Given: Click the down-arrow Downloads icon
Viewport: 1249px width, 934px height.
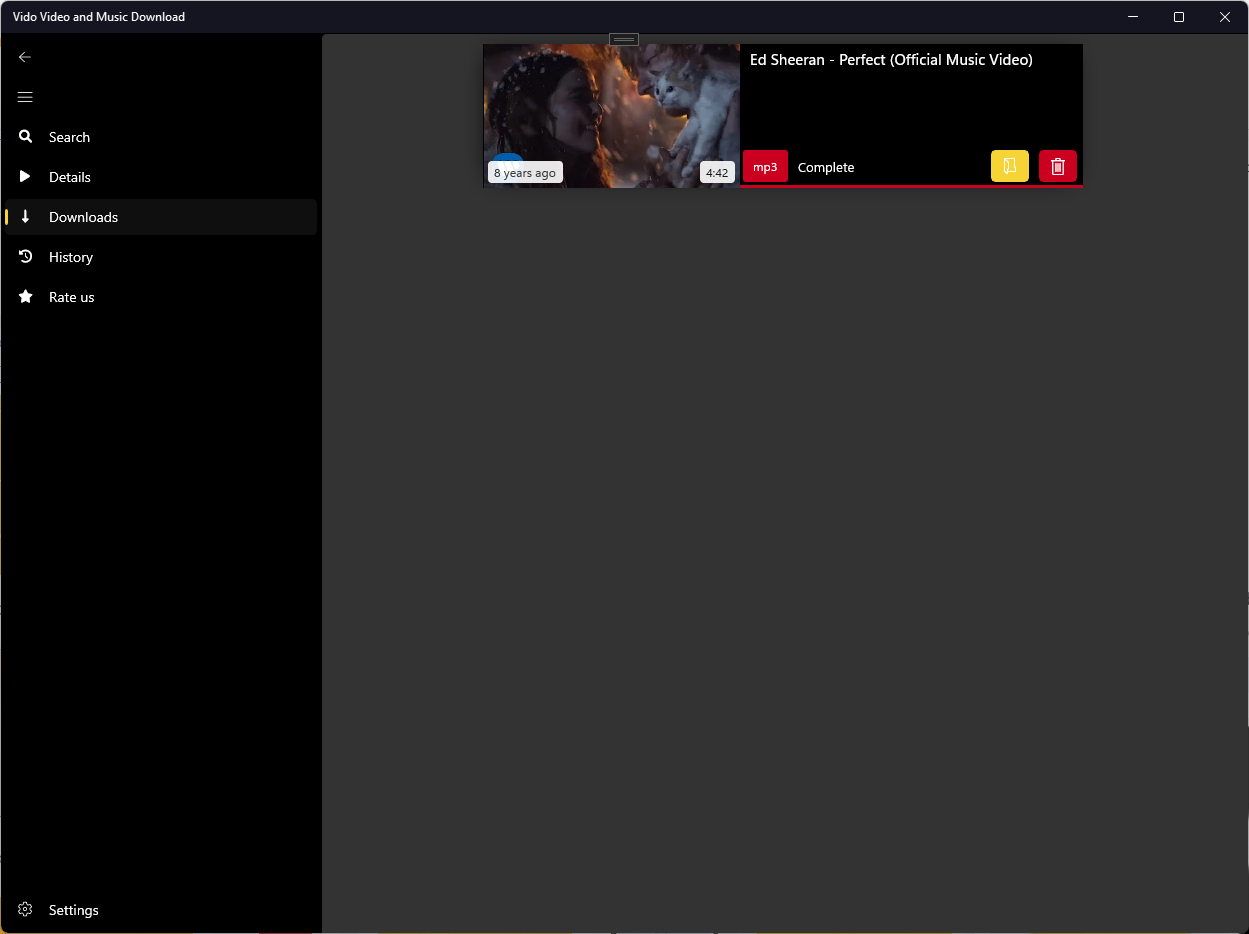Looking at the screenshot, I should (26, 217).
